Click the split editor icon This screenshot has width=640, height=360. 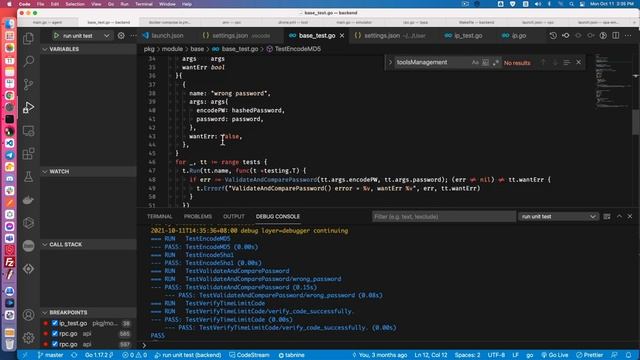[x=616, y=36]
